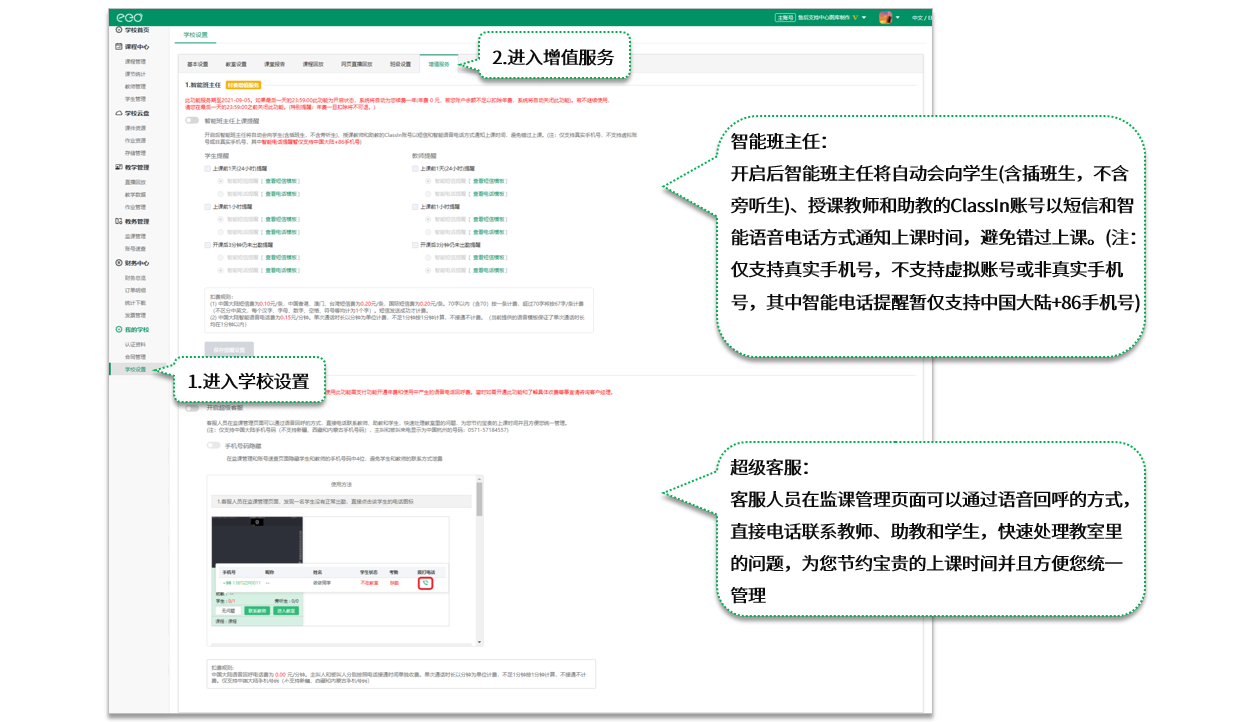Open 查看电话模板 link for student 上课前1天
1238x722 pixels.
click(281, 193)
